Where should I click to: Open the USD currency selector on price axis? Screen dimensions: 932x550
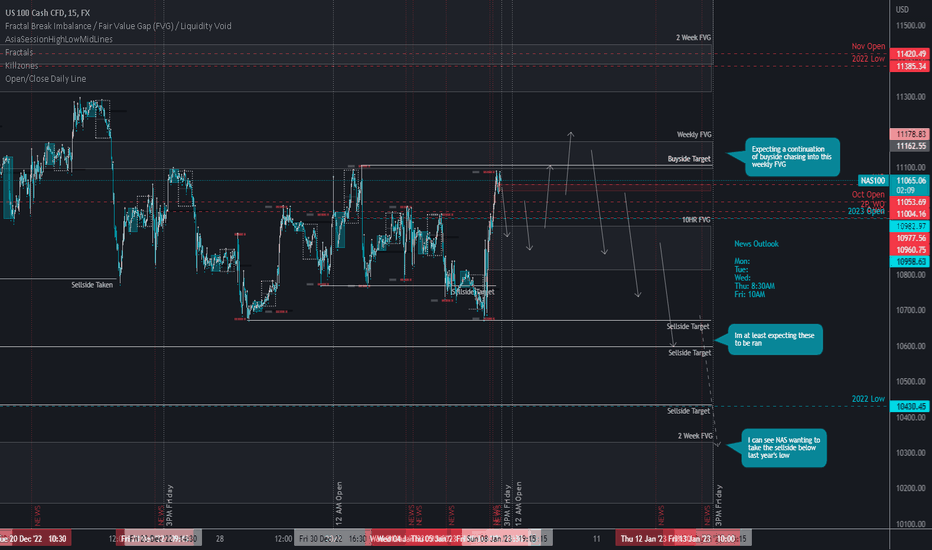(902, 9)
